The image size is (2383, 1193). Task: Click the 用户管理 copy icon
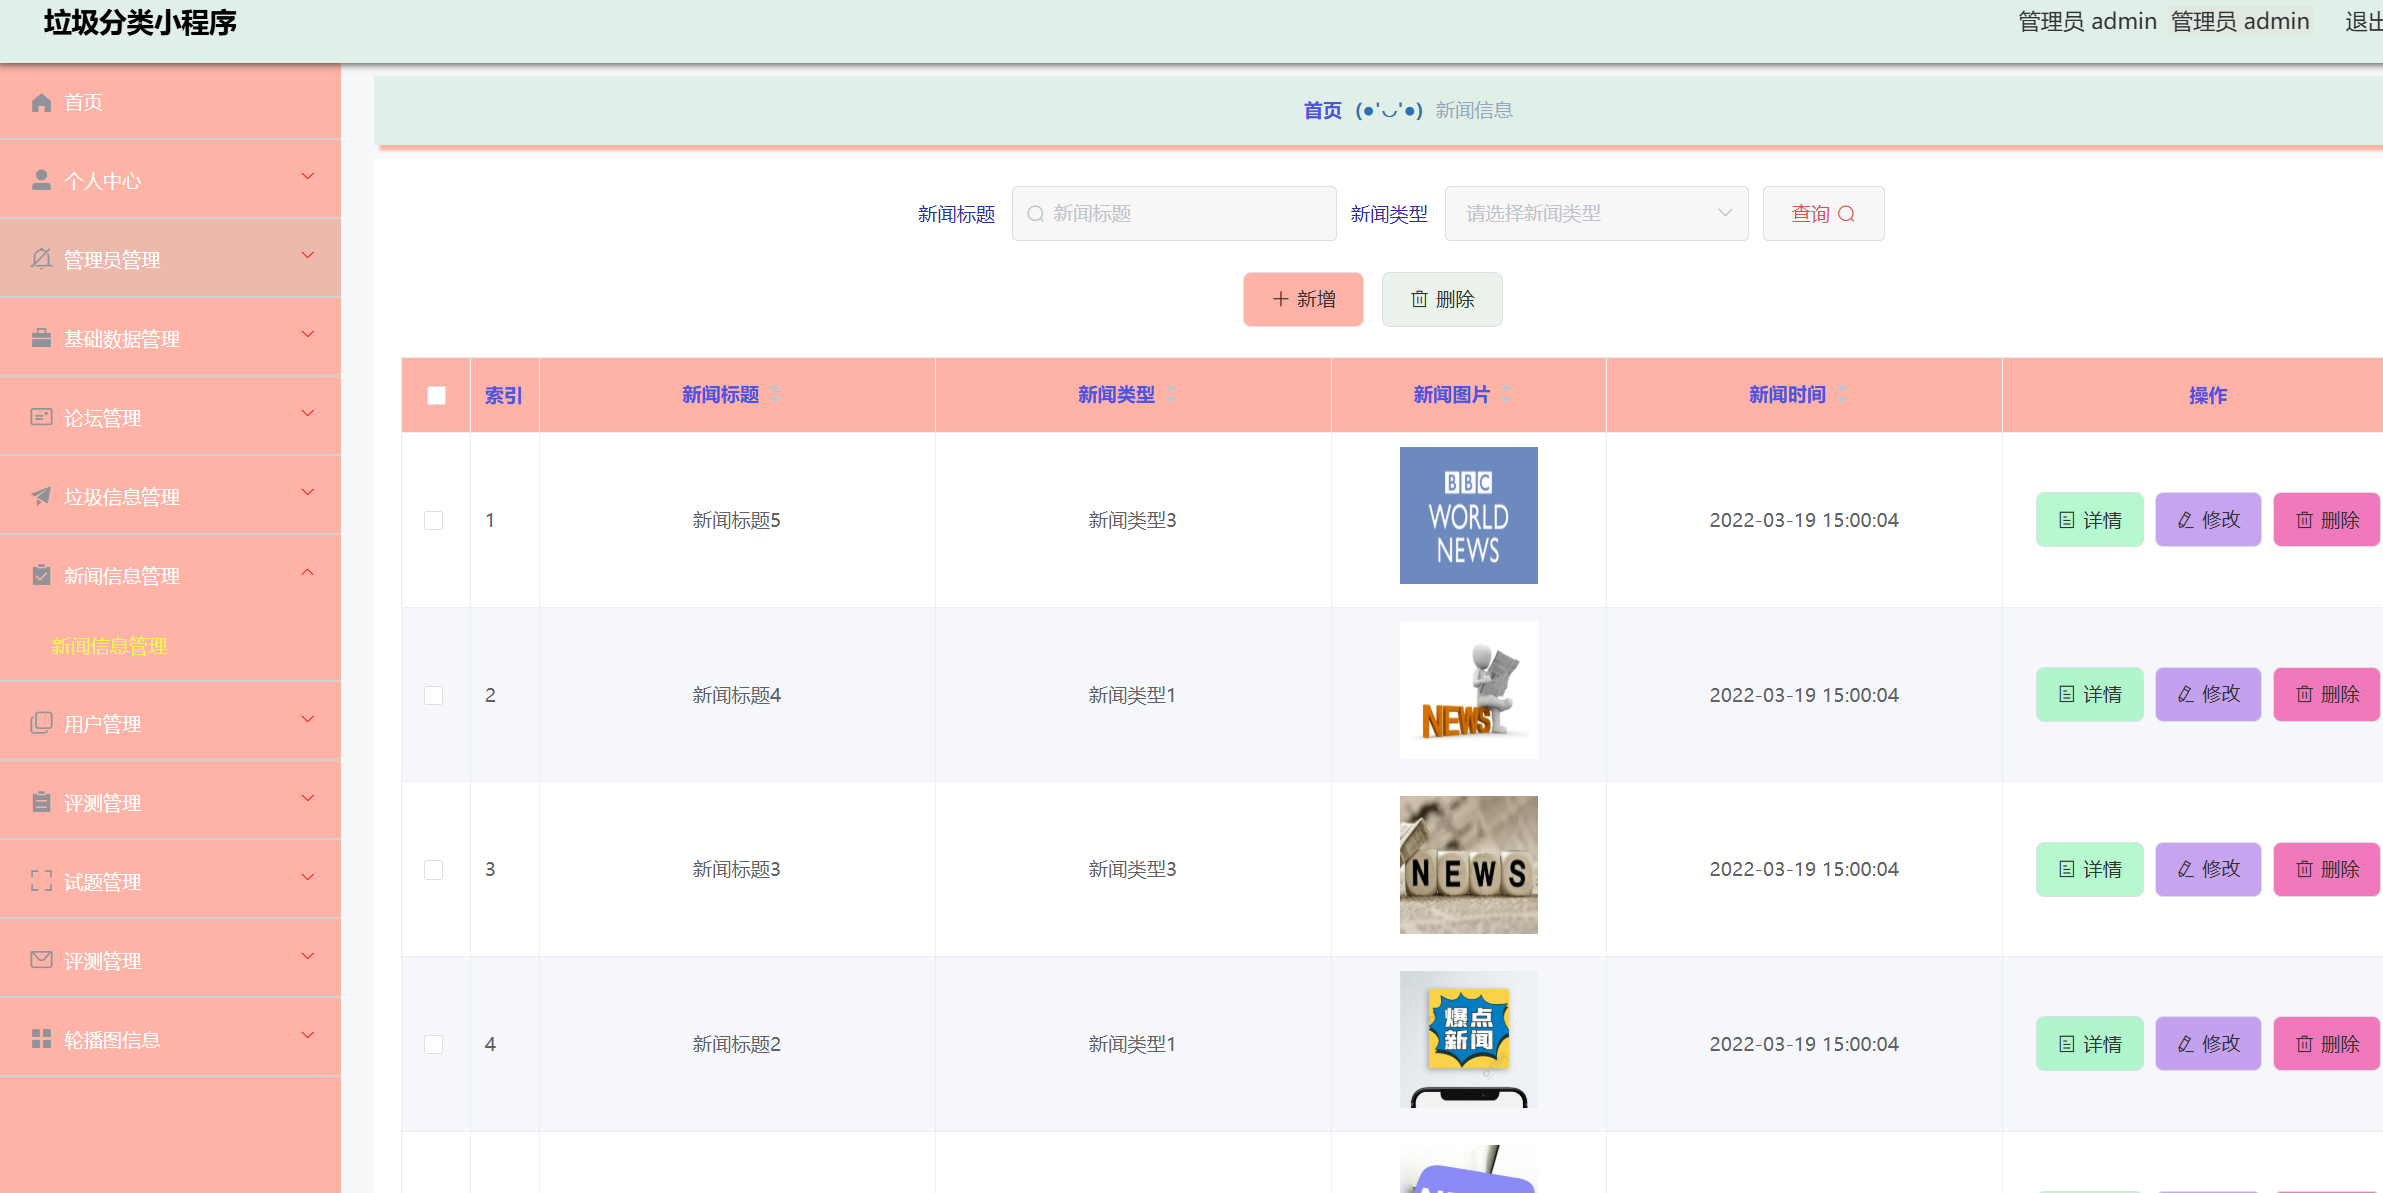(41, 723)
